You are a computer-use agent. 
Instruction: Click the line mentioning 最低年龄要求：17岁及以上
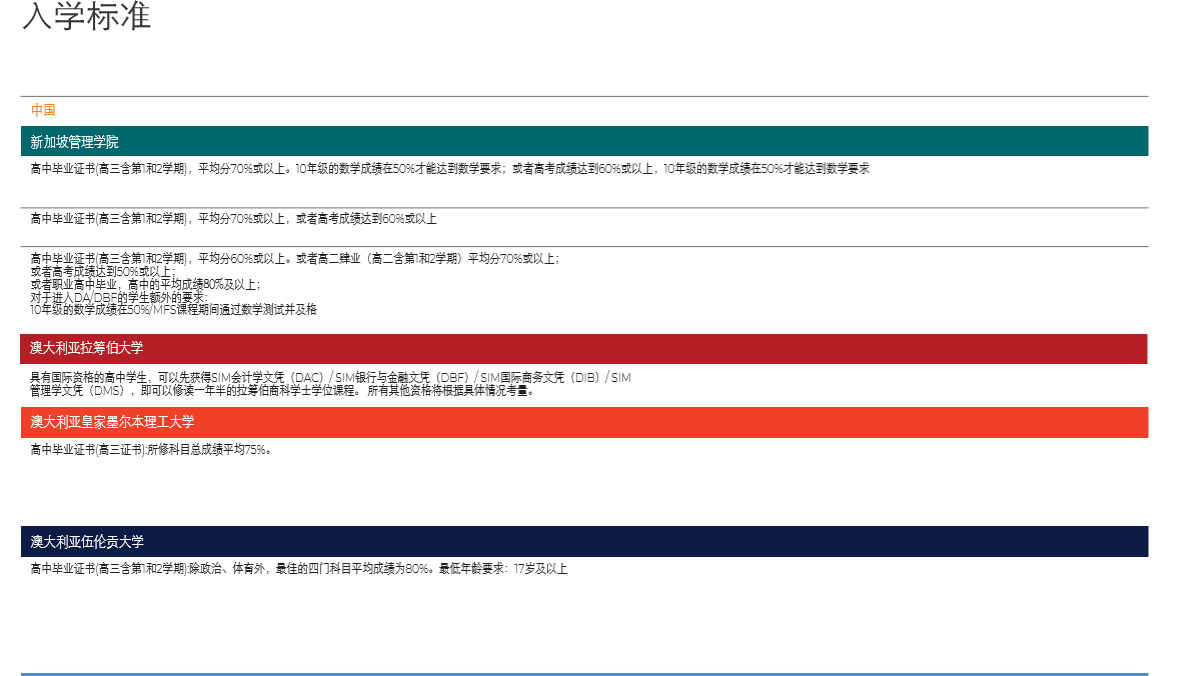(299, 569)
